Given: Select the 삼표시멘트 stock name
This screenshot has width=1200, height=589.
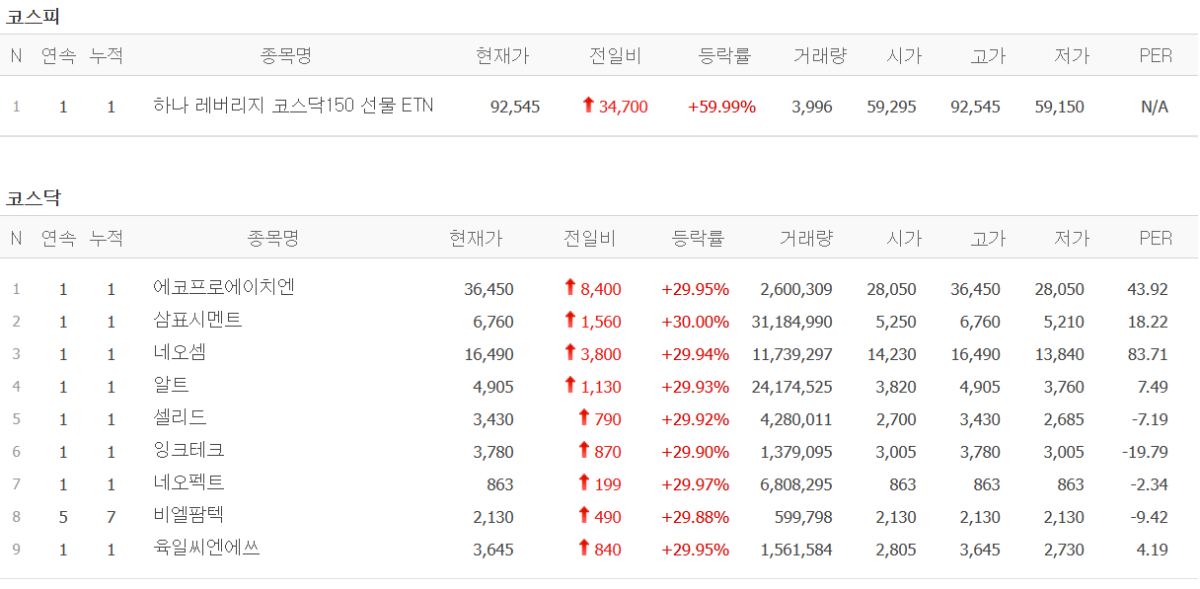Looking at the screenshot, I should coord(197,320).
